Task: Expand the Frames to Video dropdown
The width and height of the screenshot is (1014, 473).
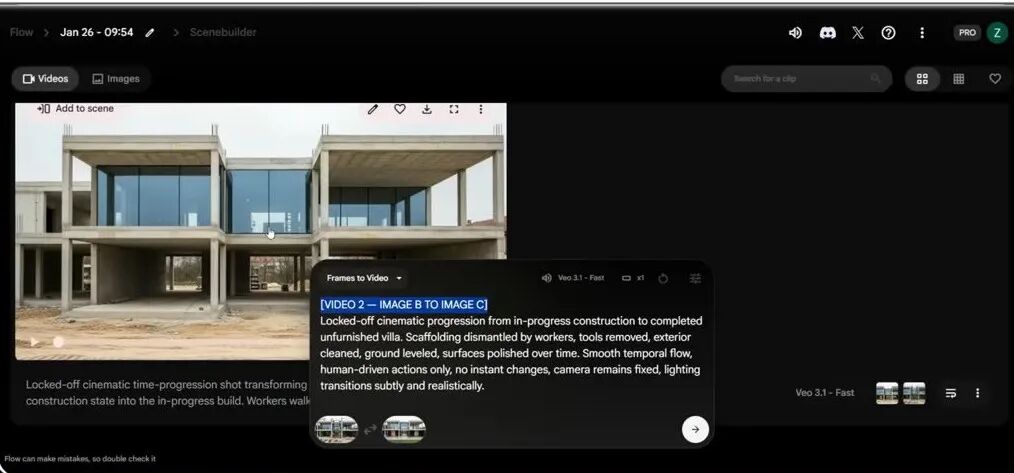Action: 365,278
